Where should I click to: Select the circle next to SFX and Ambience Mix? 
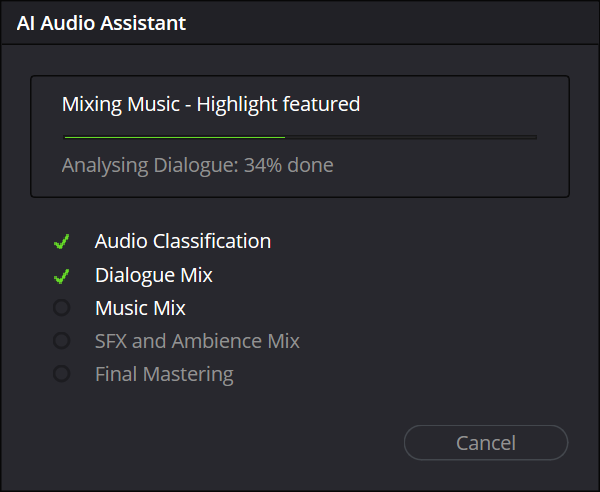62,340
